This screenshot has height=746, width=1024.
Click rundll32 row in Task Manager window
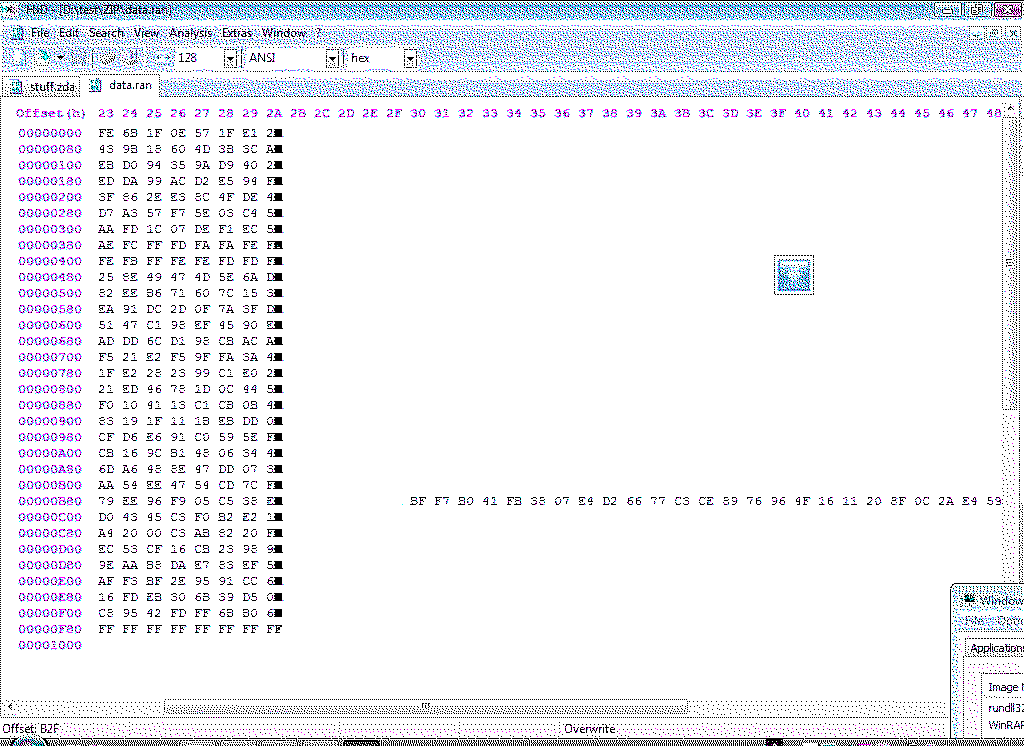pyautogui.click(x=1006, y=708)
